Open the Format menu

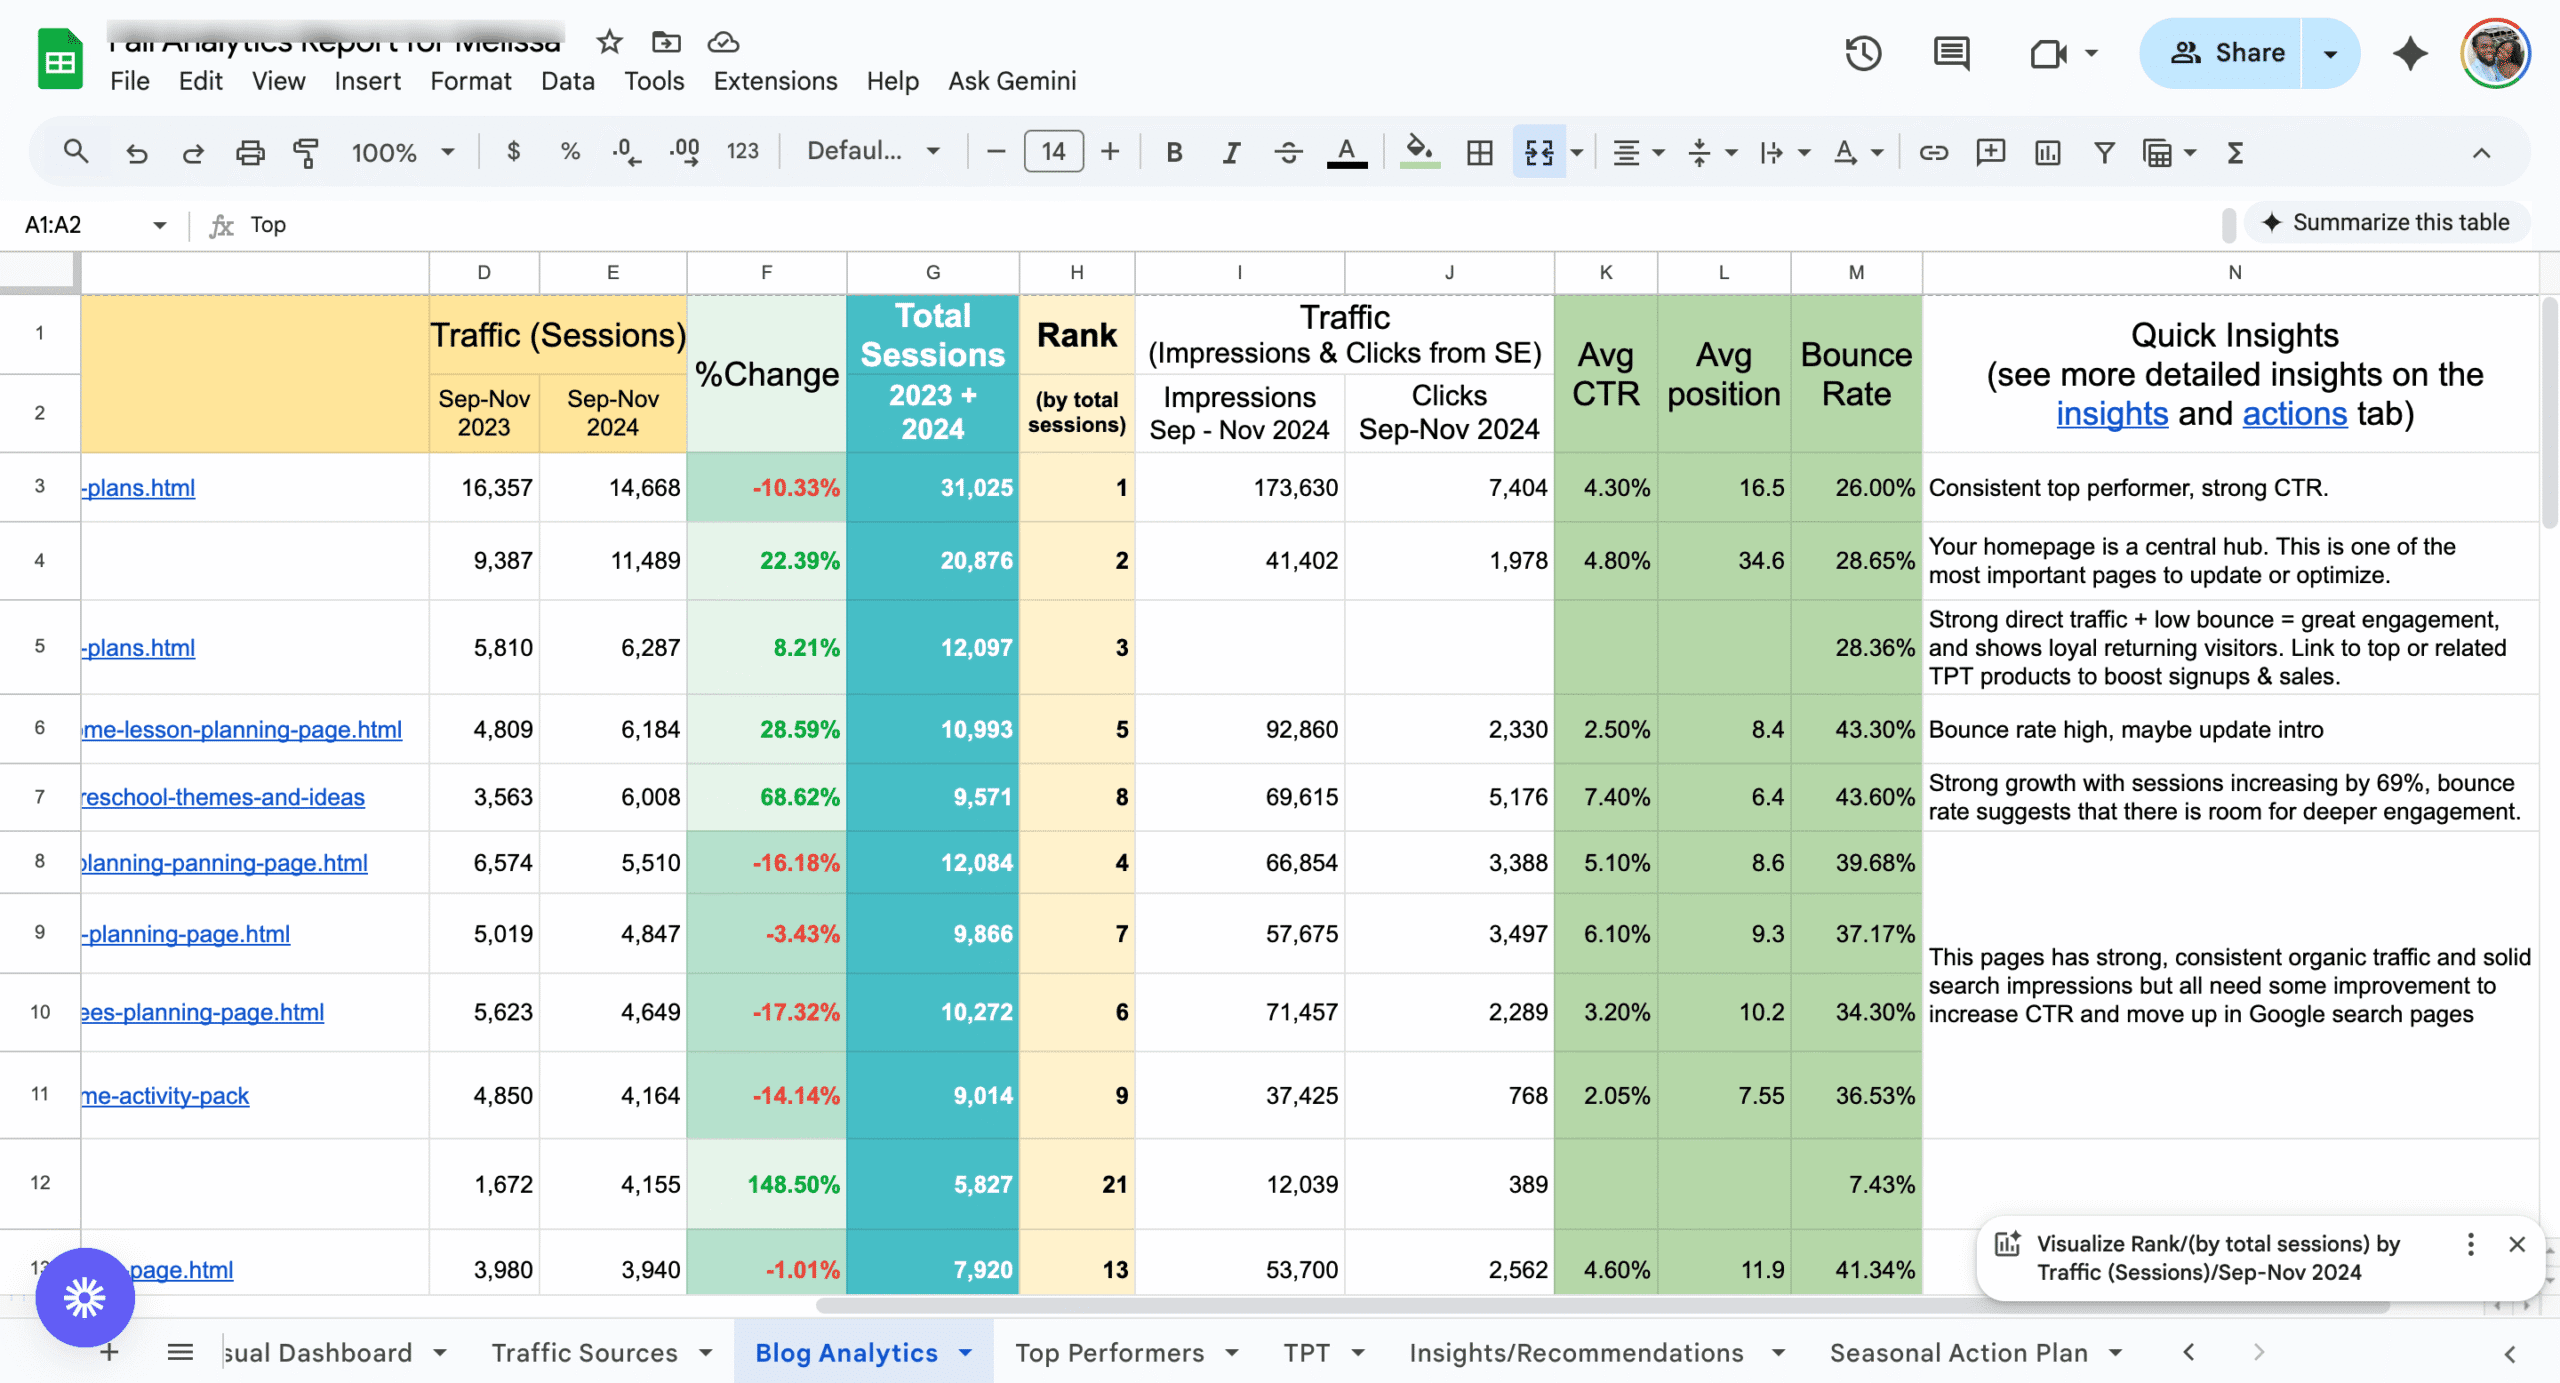(470, 81)
